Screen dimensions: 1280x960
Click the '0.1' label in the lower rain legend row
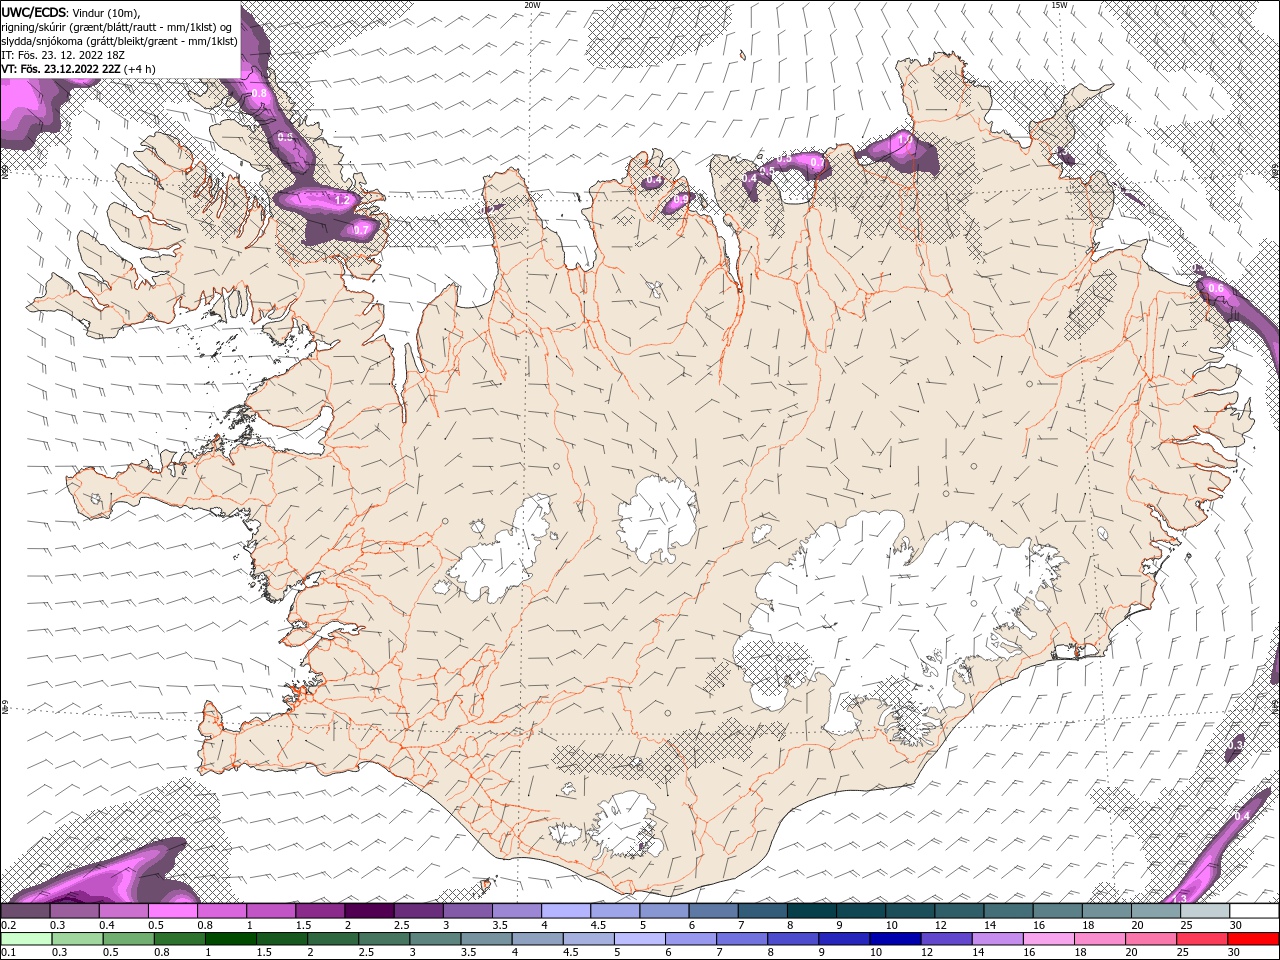click(8, 953)
